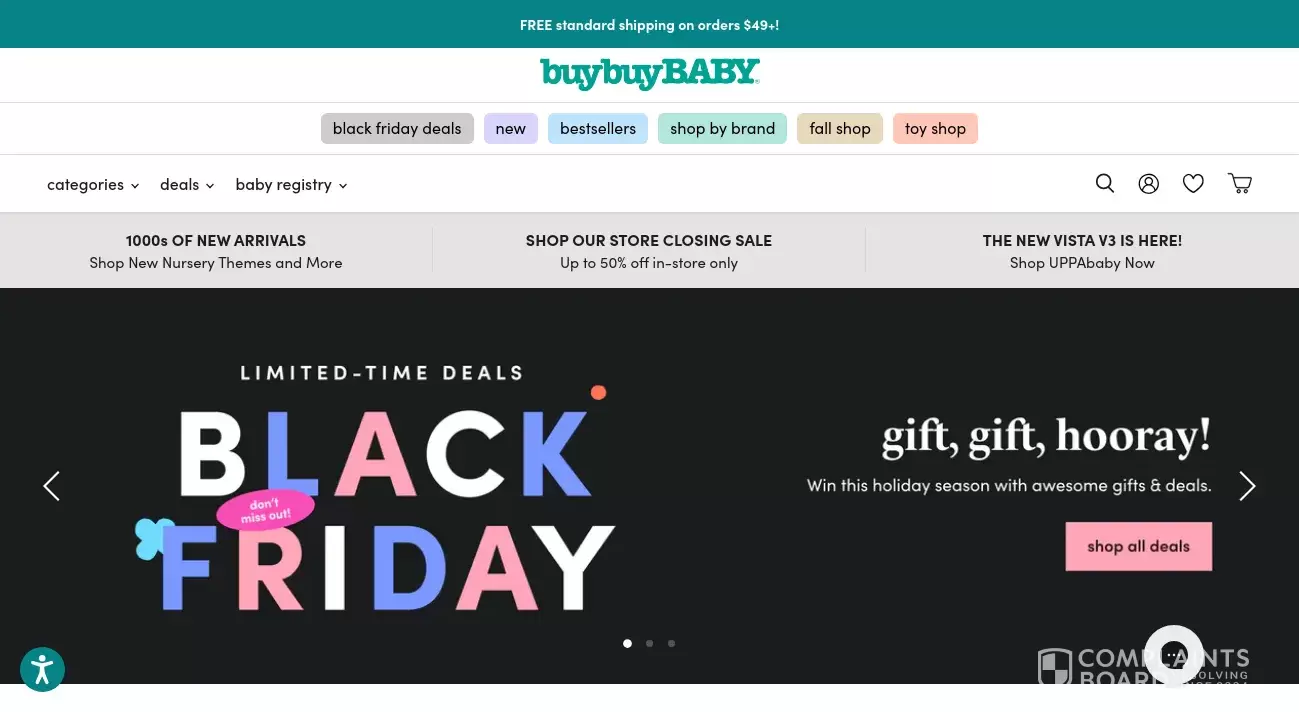Advance to next carousel slide arrow

point(1247,486)
